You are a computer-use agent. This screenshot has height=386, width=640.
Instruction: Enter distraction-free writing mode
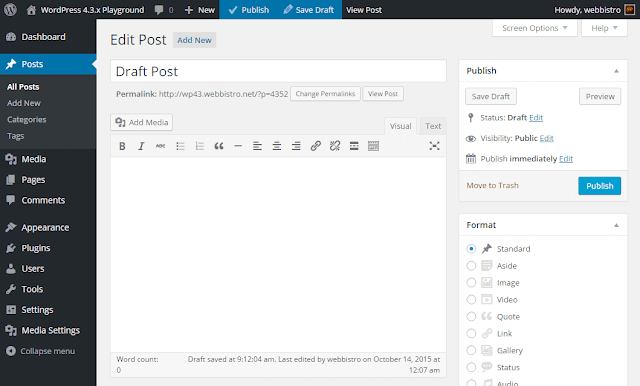(434, 146)
